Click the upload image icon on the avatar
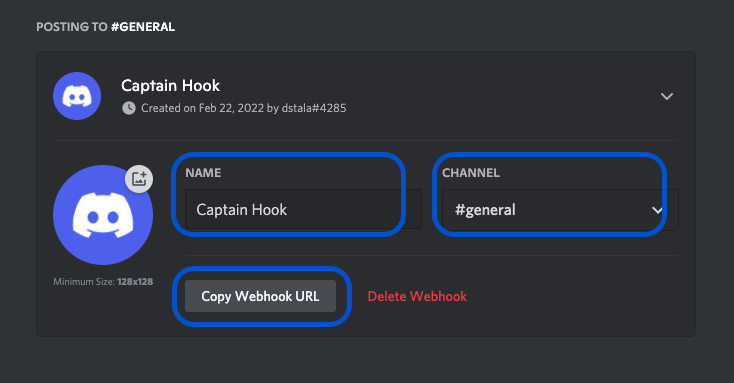The height and width of the screenshot is (383, 734). (139, 179)
